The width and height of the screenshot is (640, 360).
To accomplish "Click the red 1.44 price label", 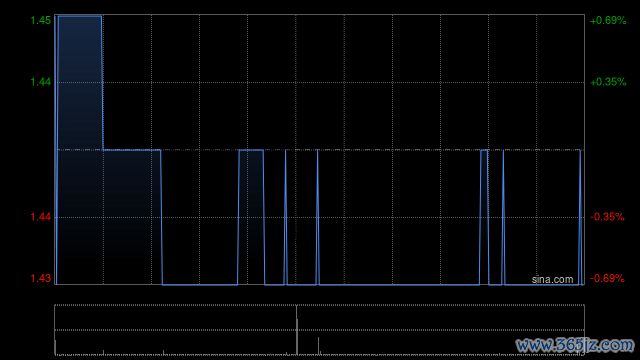I will pos(41,217).
